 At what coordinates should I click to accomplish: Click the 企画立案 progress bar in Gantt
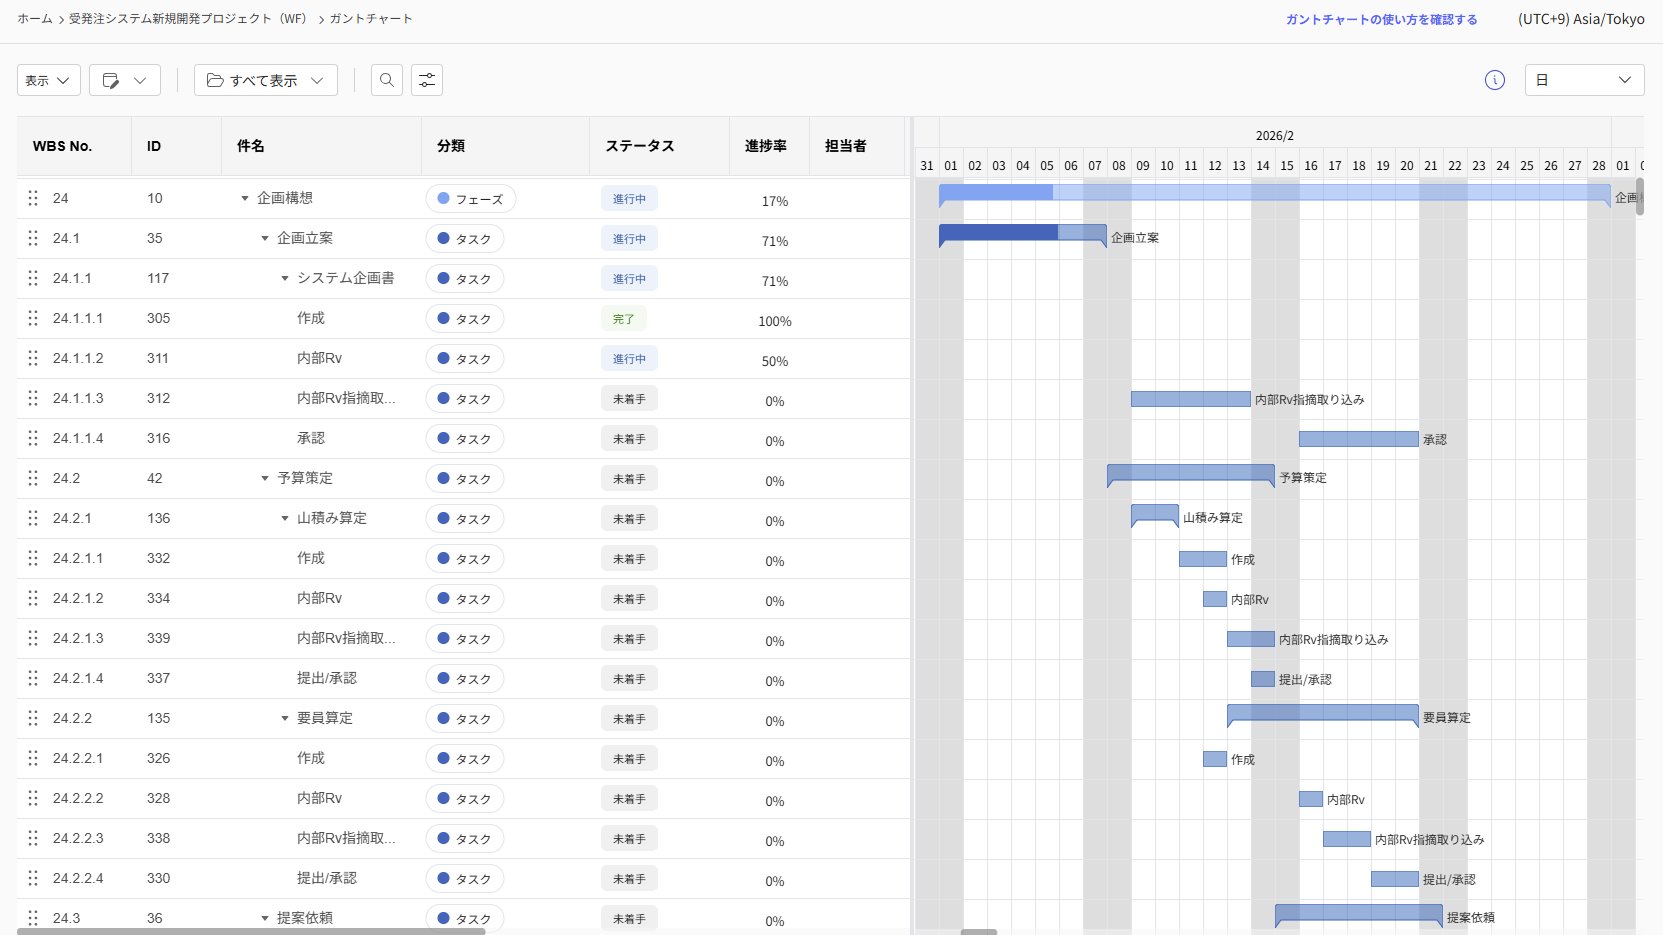coord(1021,233)
